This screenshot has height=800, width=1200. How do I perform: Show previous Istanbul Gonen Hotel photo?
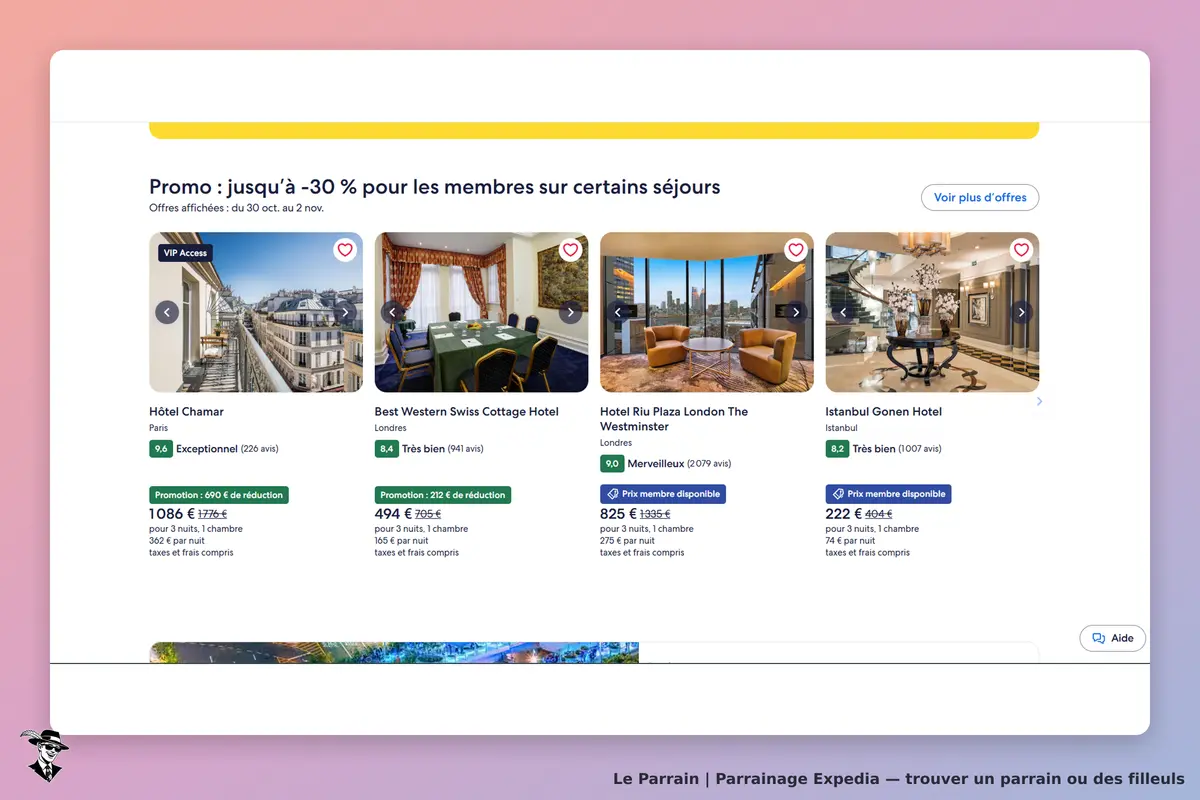click(x=843, y=312)
